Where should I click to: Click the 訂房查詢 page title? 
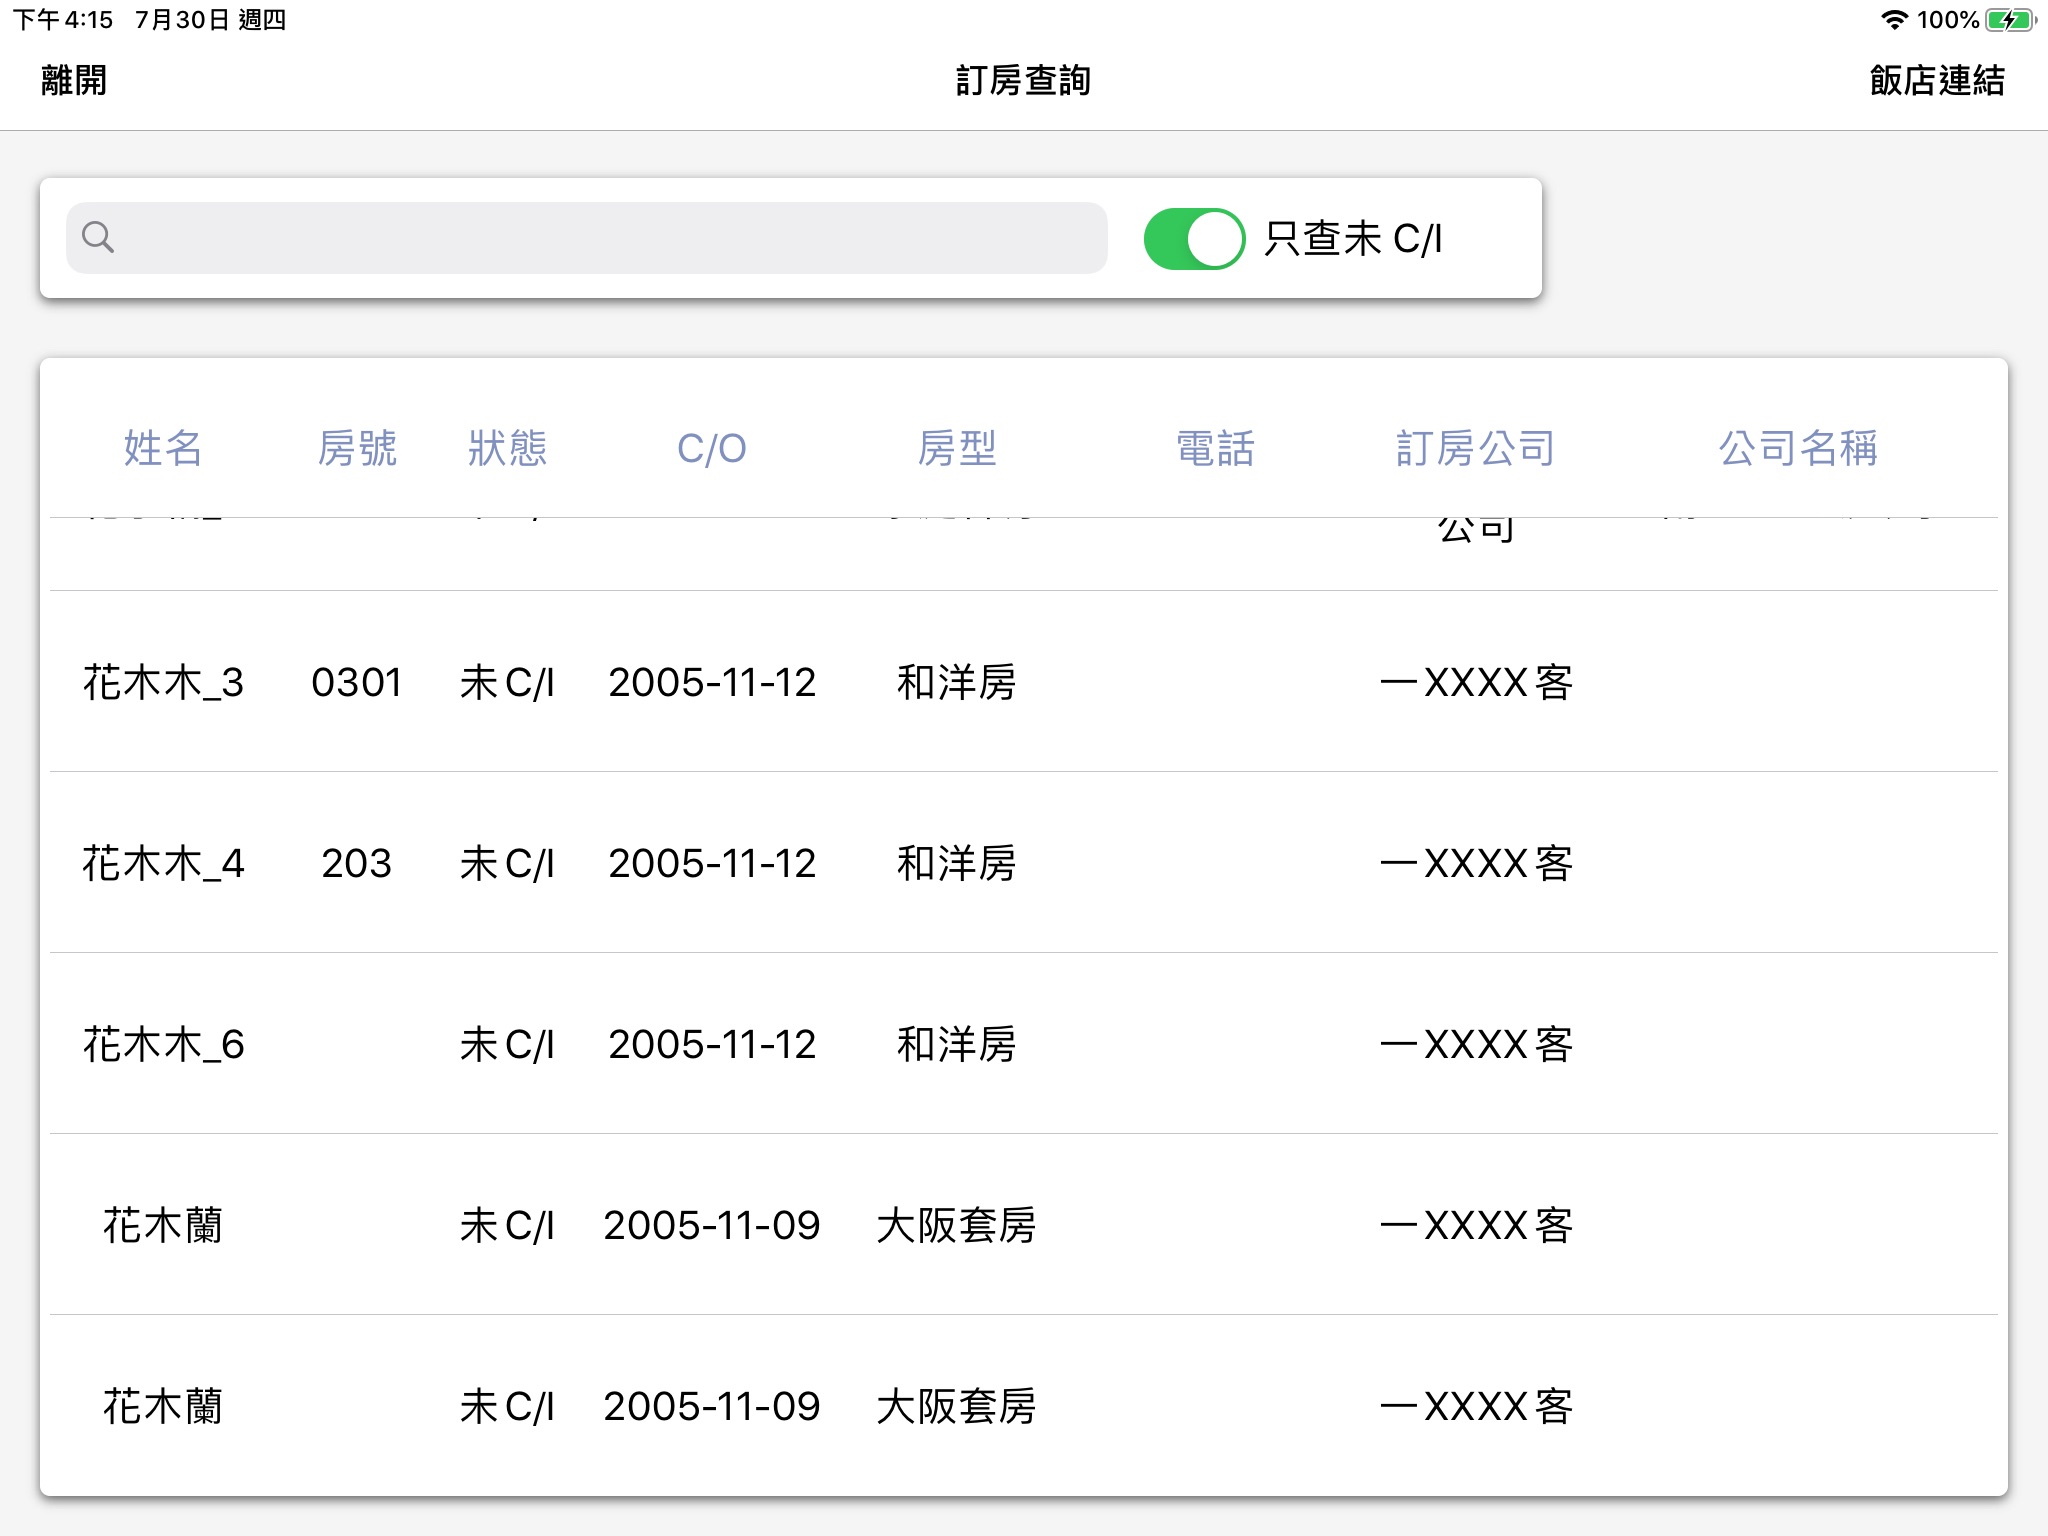coord(1023,80)
